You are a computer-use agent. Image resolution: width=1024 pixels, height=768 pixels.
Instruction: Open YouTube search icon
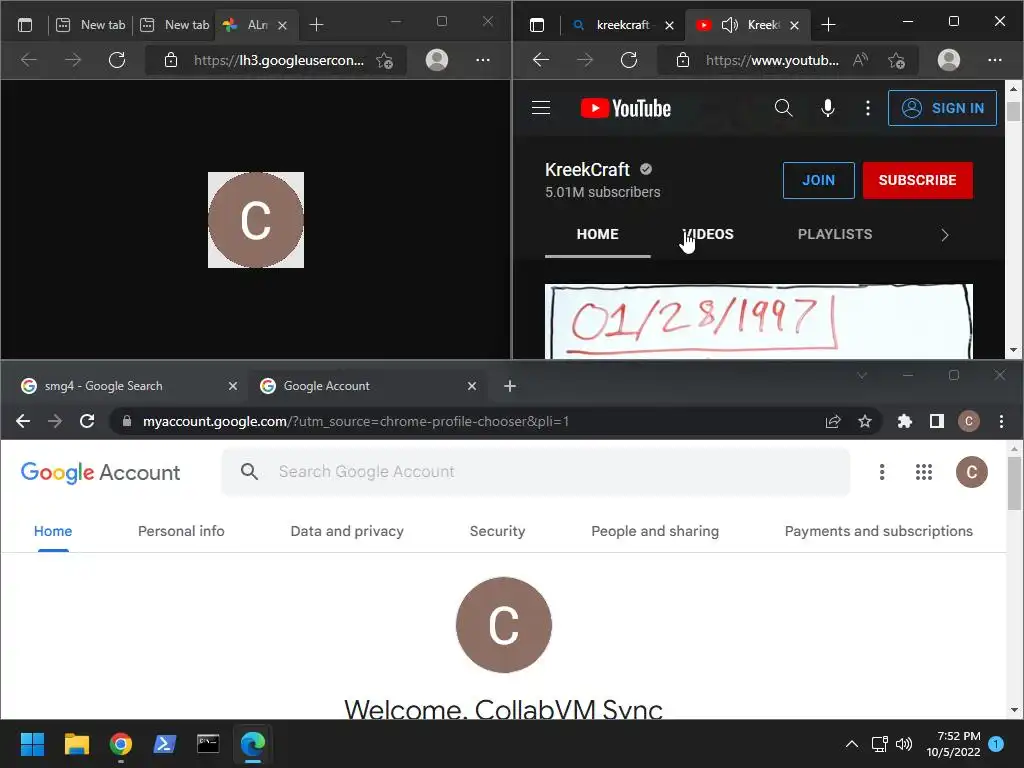coord(783,108)
